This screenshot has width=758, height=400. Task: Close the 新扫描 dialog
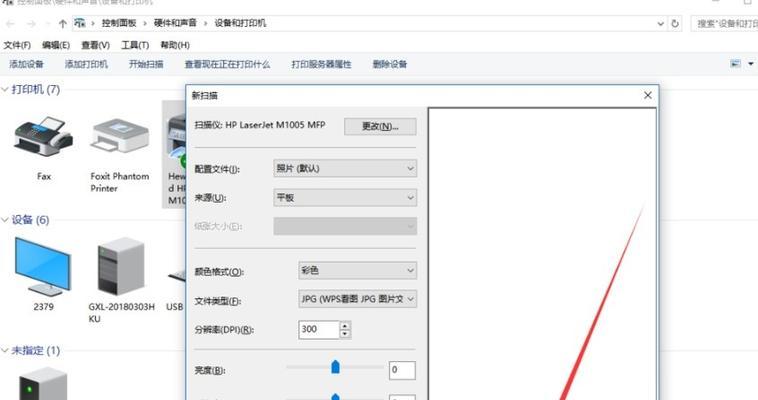[x=648, y=95]
